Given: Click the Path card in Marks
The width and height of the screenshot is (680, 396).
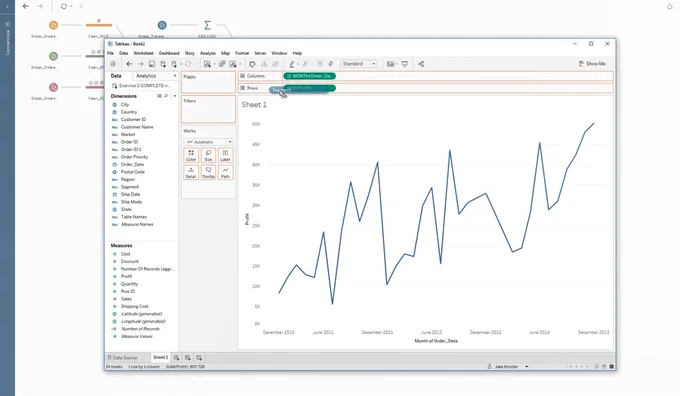Looking at the screenshot, I should pos(225,173).
